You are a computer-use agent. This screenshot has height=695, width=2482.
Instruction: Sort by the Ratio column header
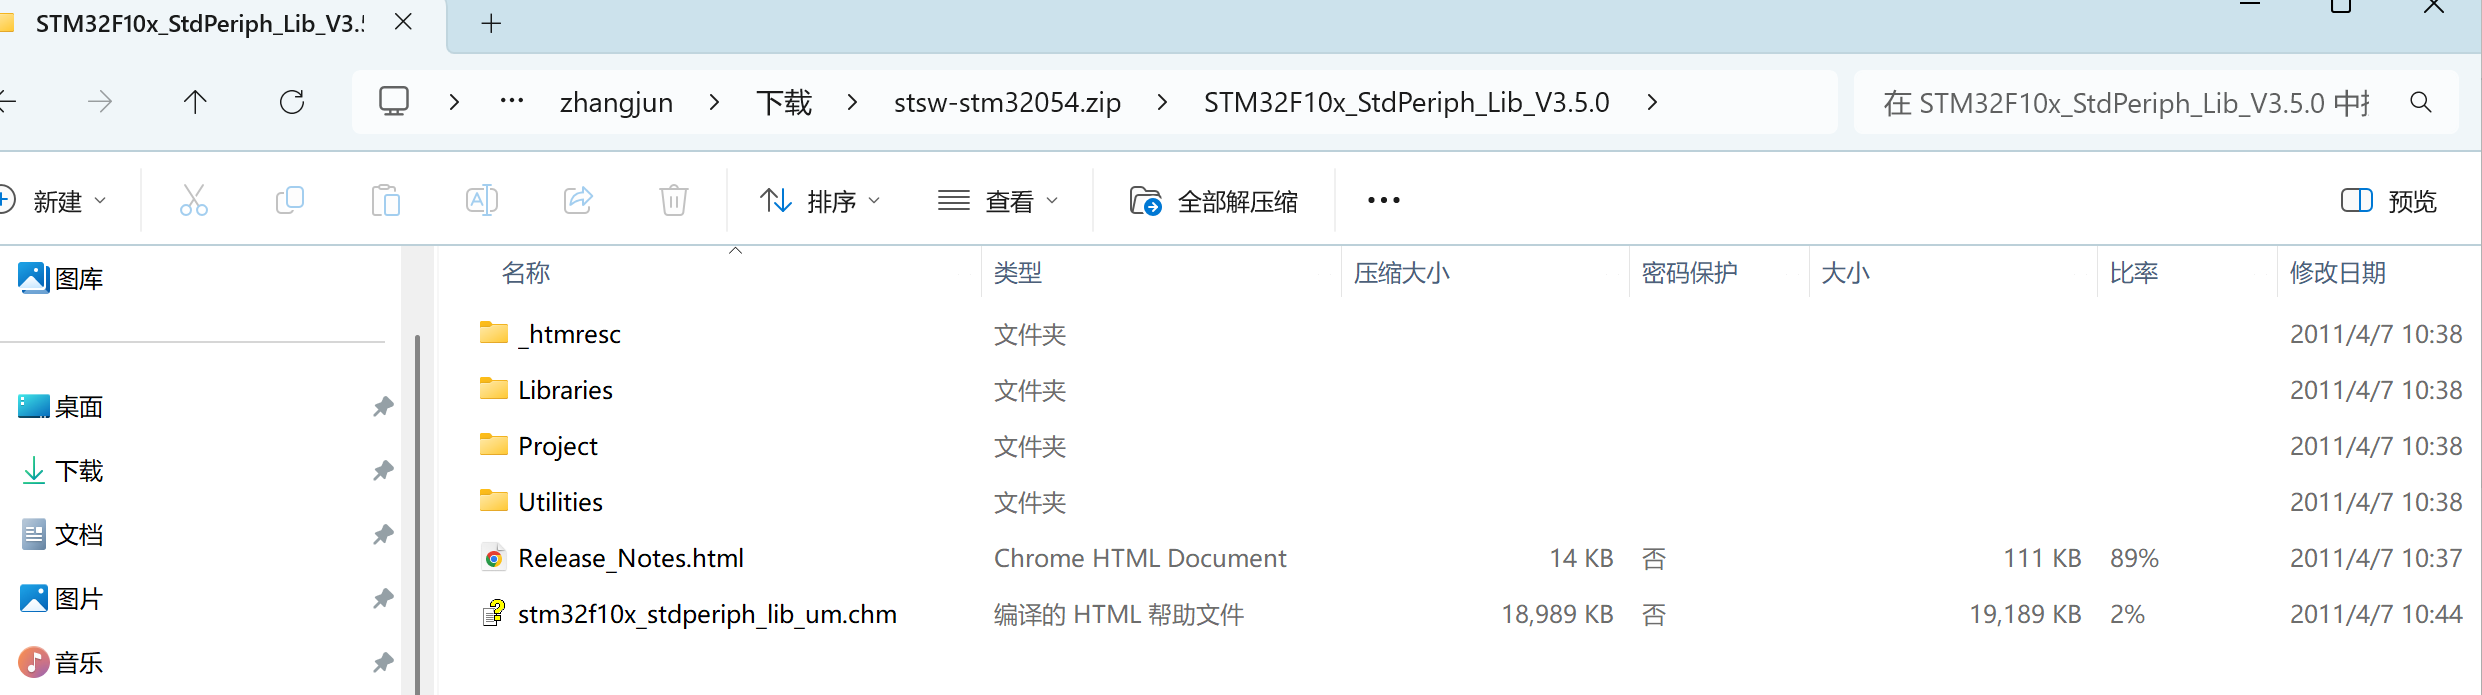point(2134,273)
